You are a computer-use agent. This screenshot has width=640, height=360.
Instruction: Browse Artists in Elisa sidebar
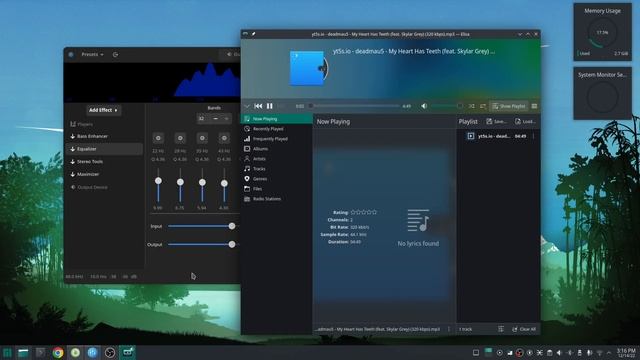[x=277, y=159]
